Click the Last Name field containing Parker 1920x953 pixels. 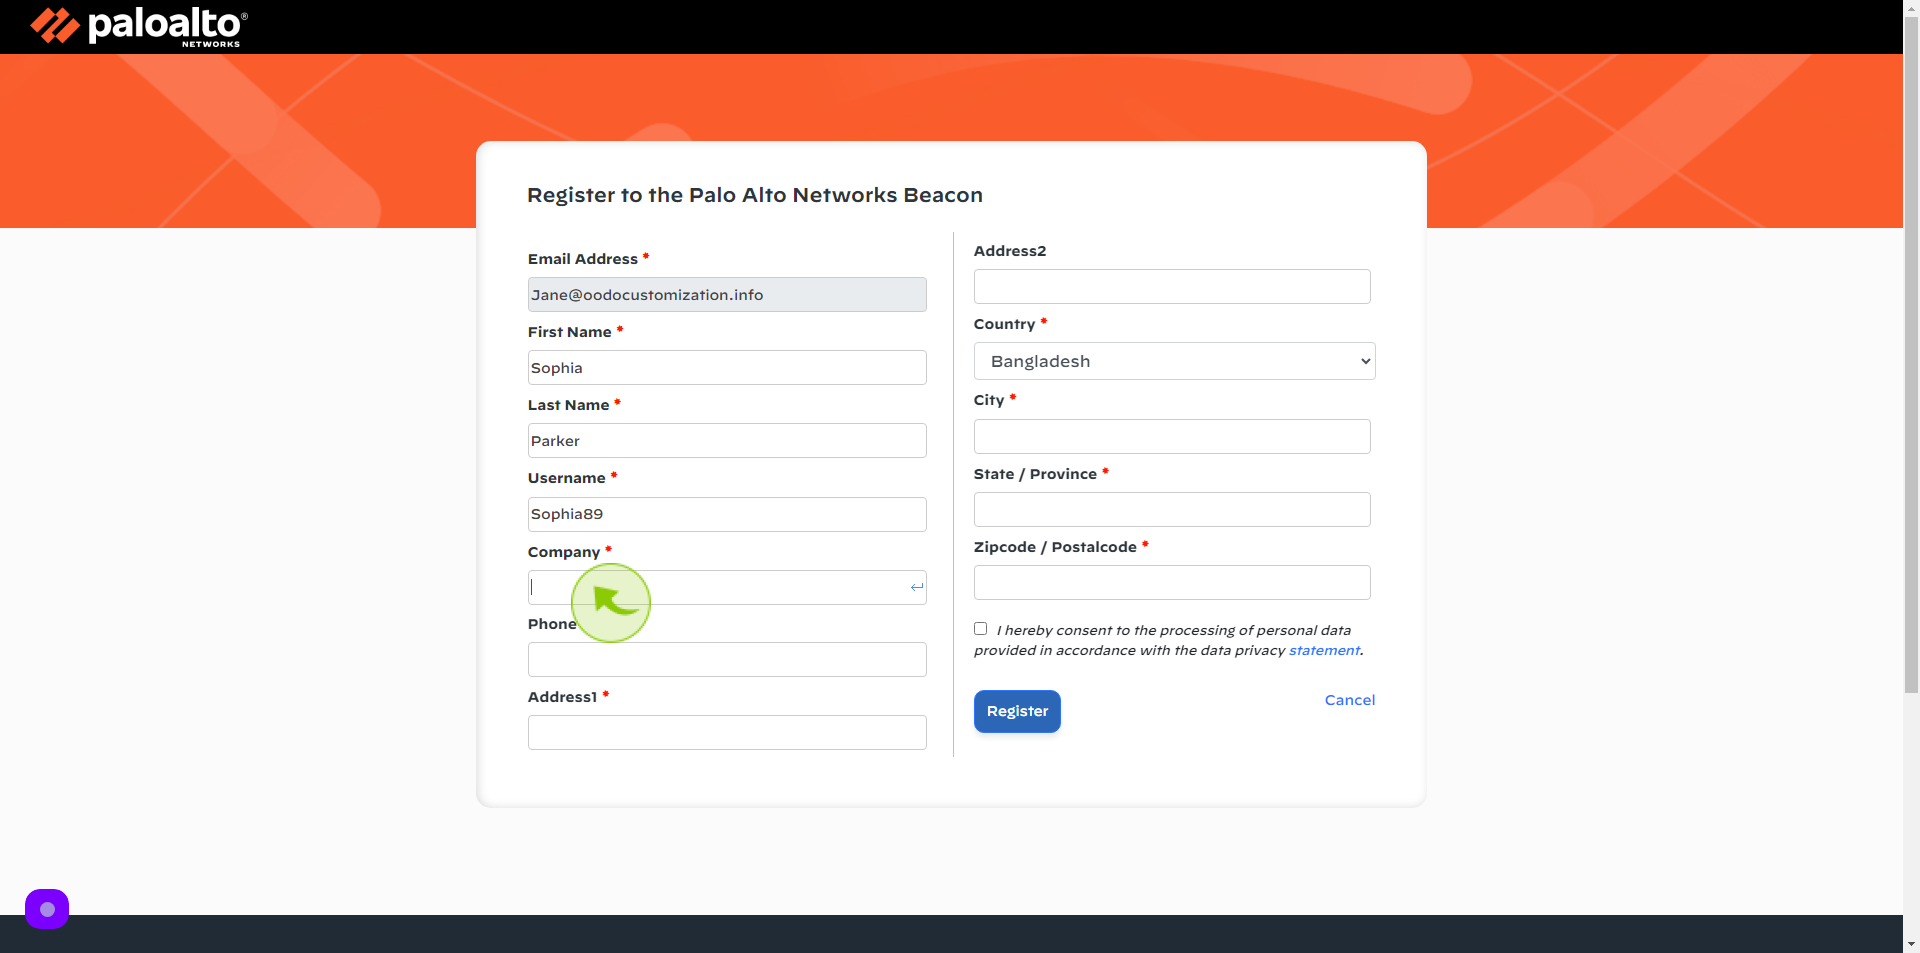[727, 440]
